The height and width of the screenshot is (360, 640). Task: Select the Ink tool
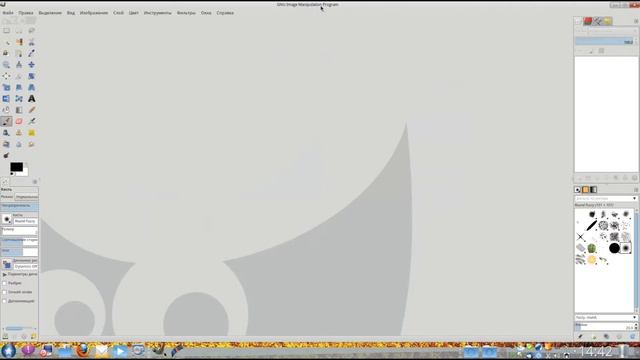click(x=7, y=133)
